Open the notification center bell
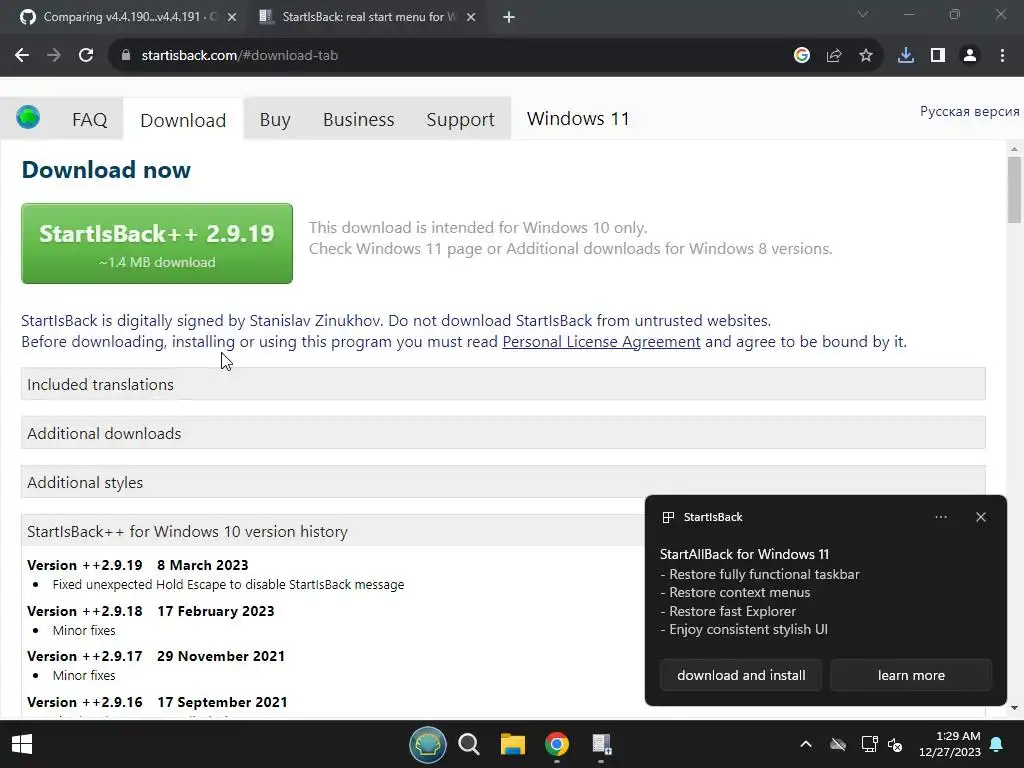The height and width of the screenshot is (768, 1024). pos(997,744)
